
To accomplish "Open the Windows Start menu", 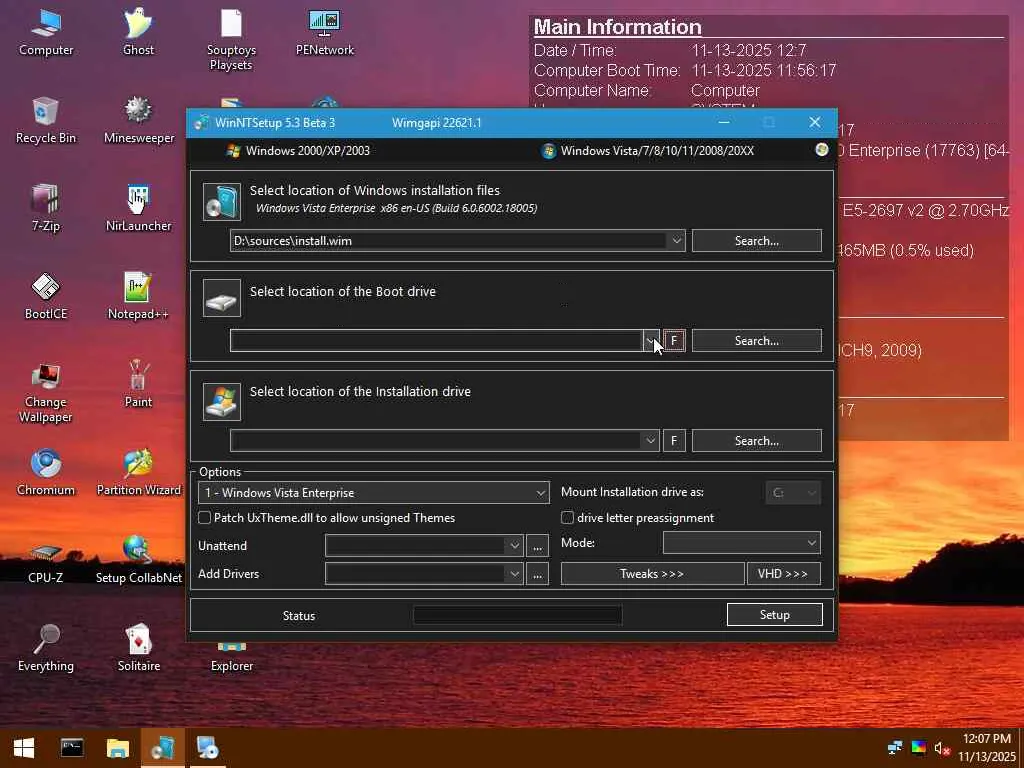I will [24, 748].
